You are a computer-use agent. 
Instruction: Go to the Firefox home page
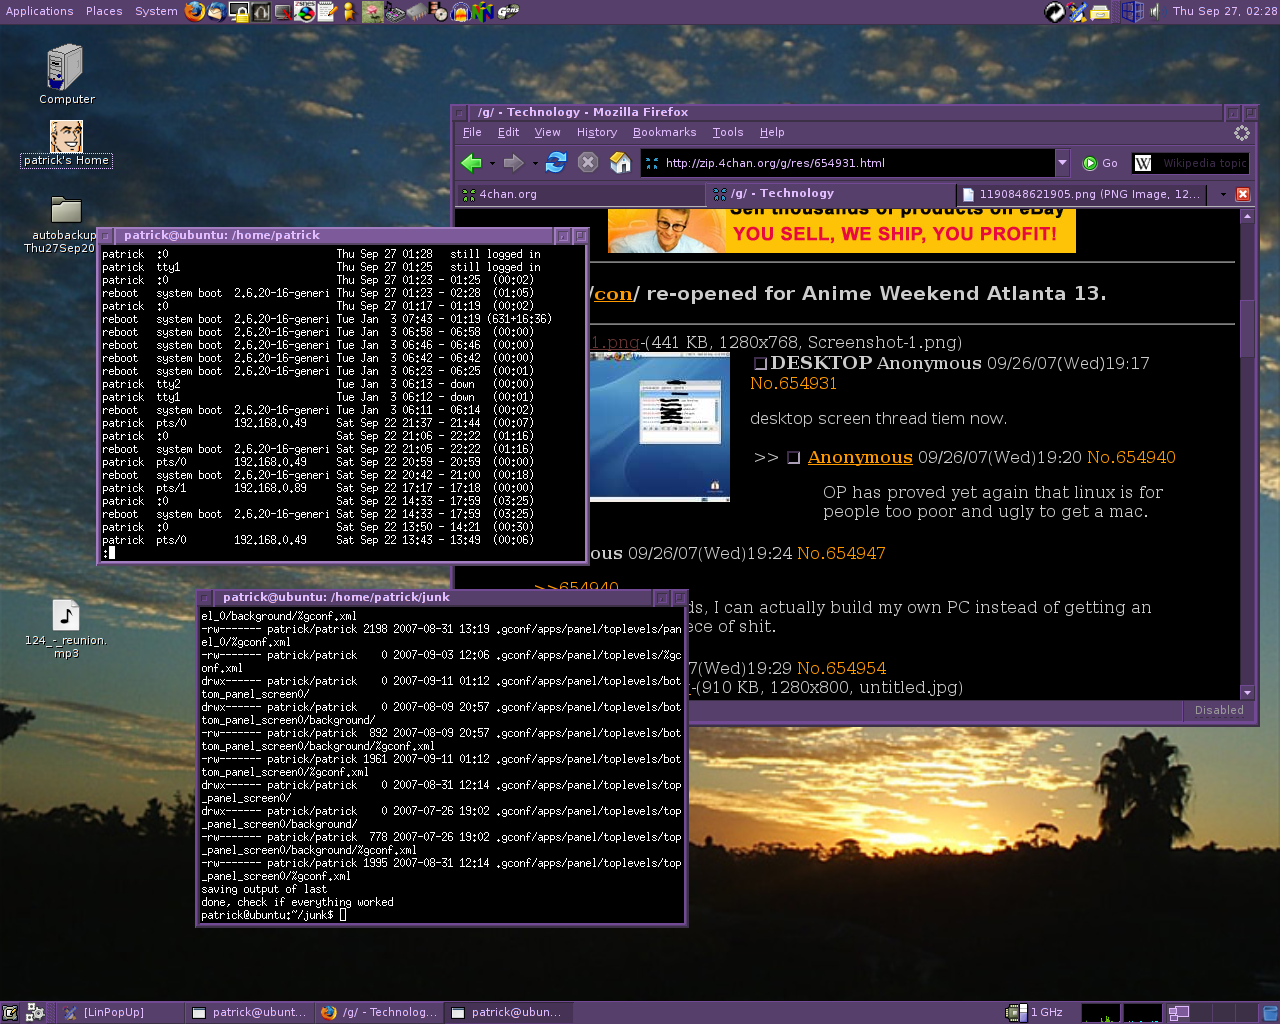coord(621,162)
